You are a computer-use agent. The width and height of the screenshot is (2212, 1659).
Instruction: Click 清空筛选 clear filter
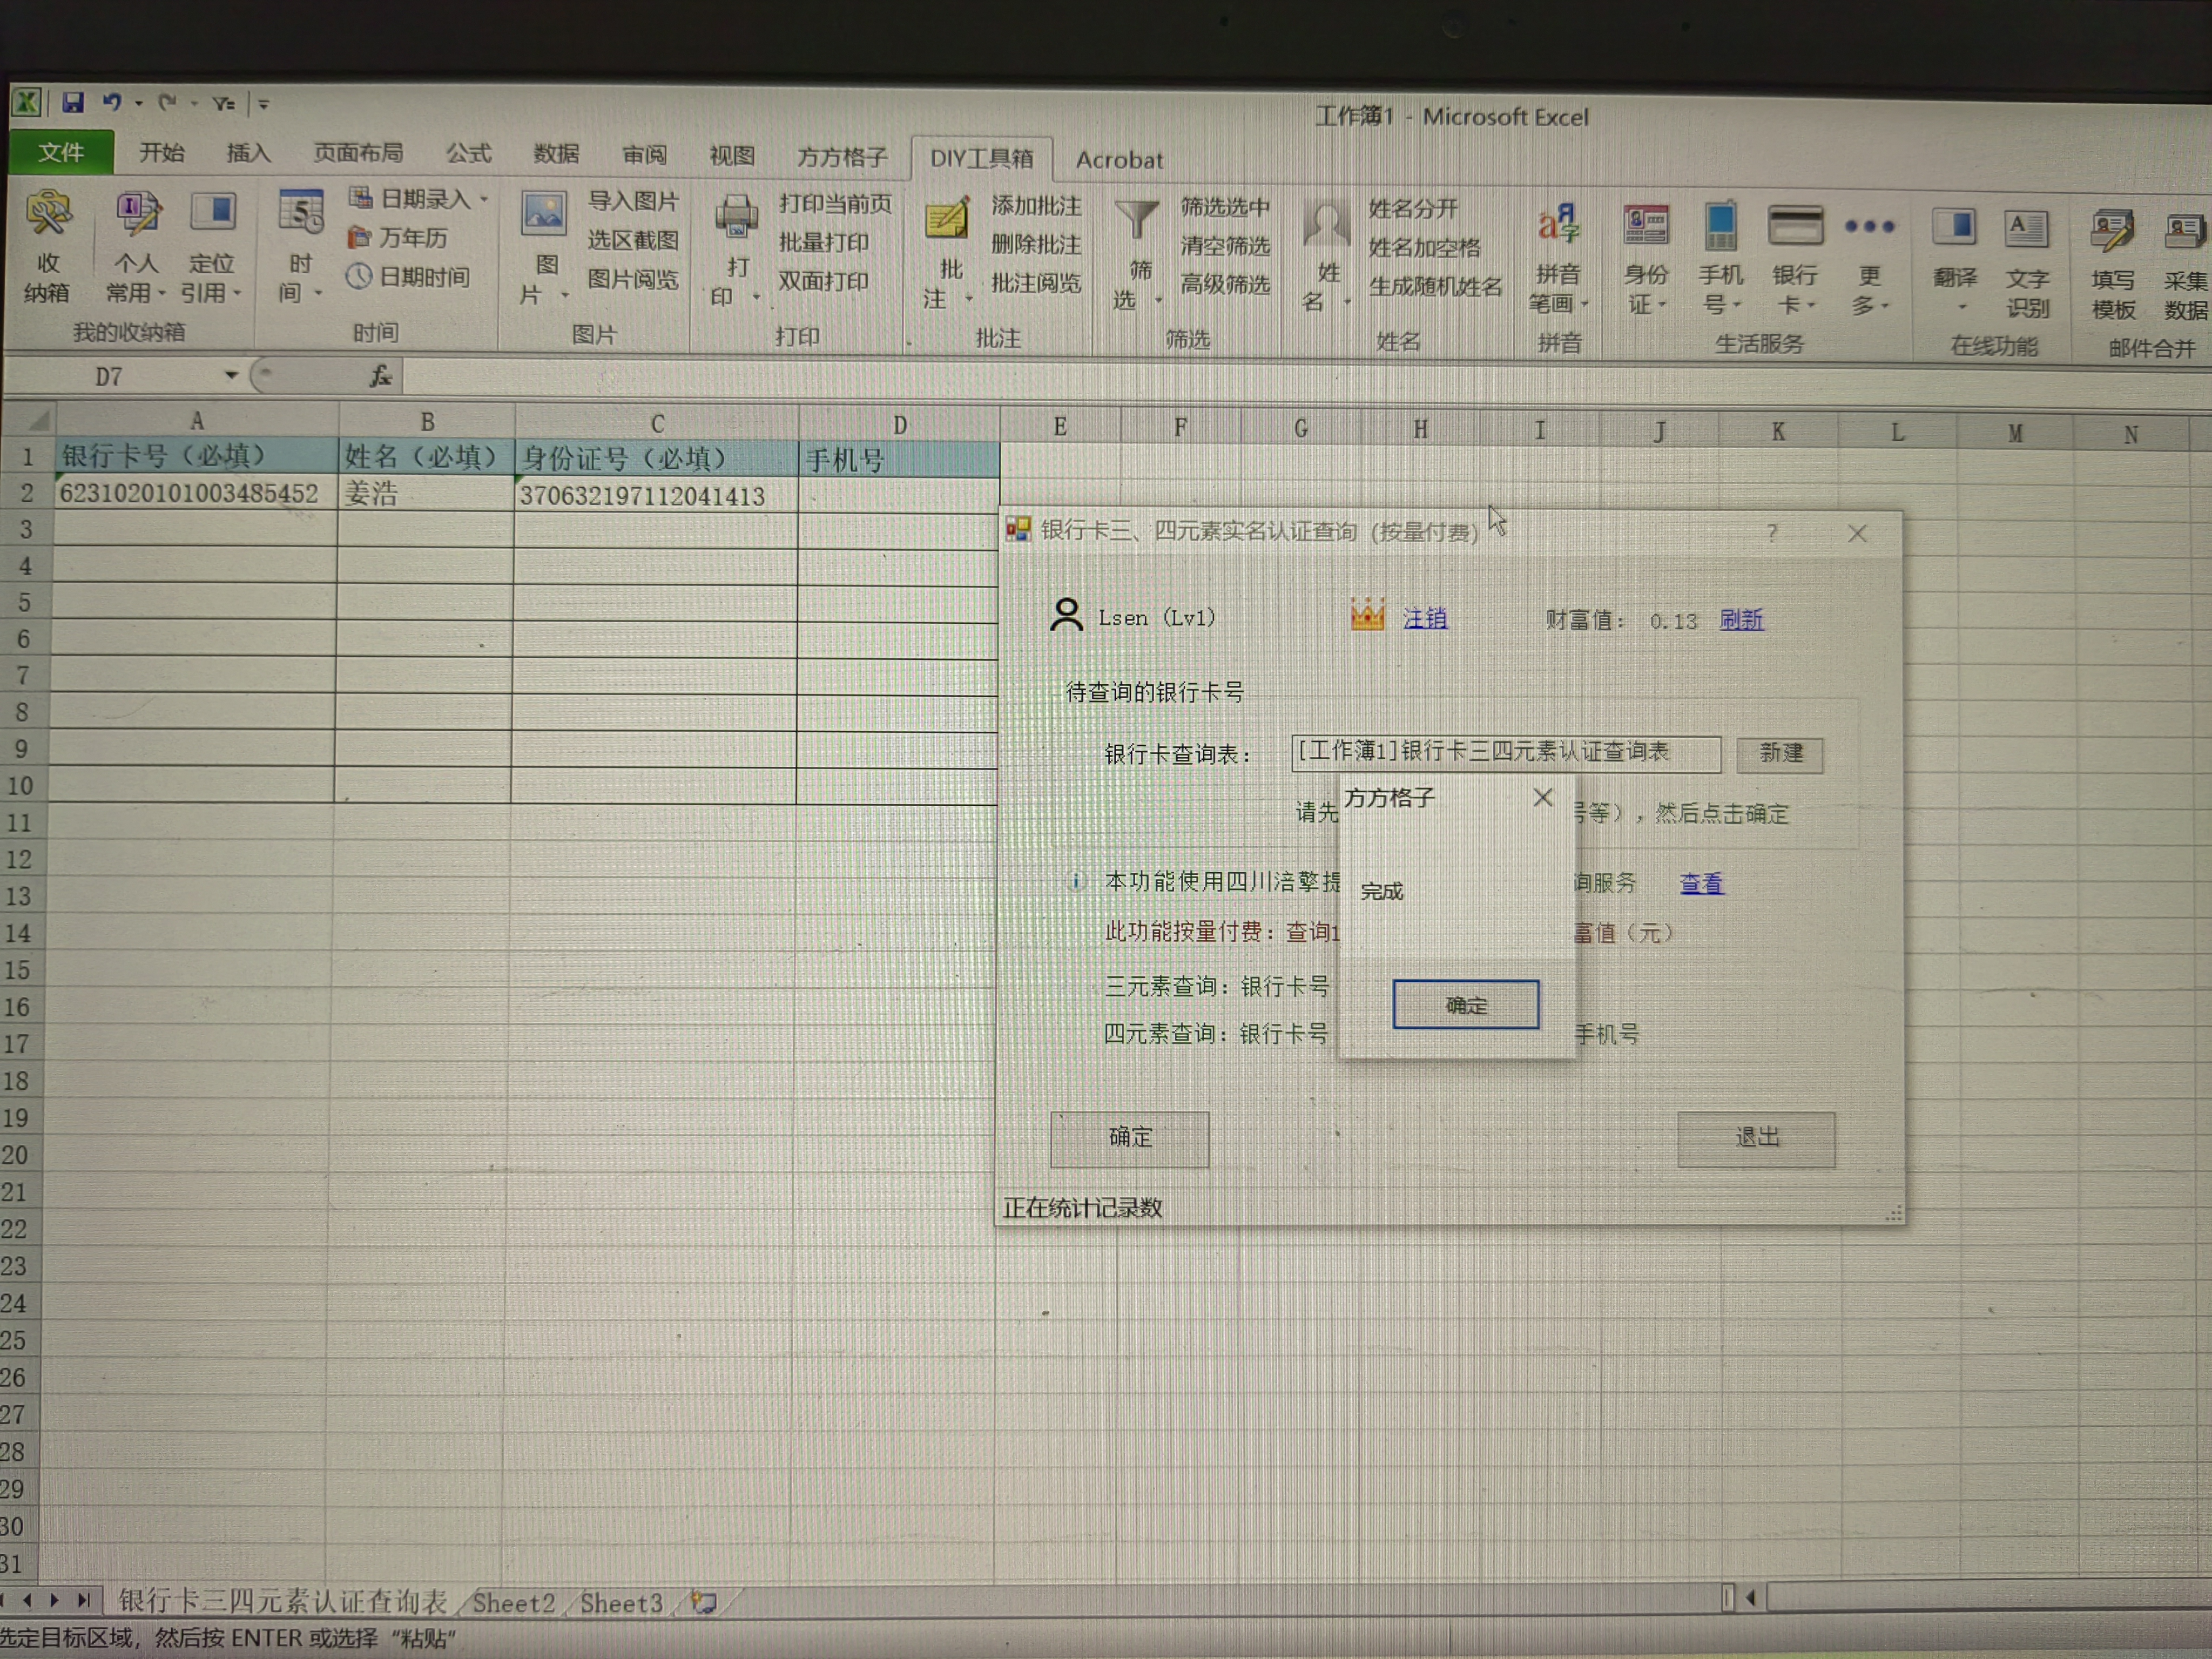(1225, 246)
